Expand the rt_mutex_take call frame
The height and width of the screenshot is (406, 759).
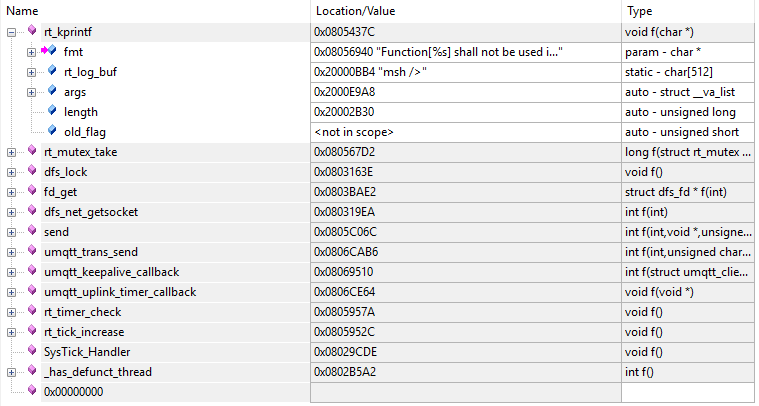pyautogui.click(x=11, y=152)
